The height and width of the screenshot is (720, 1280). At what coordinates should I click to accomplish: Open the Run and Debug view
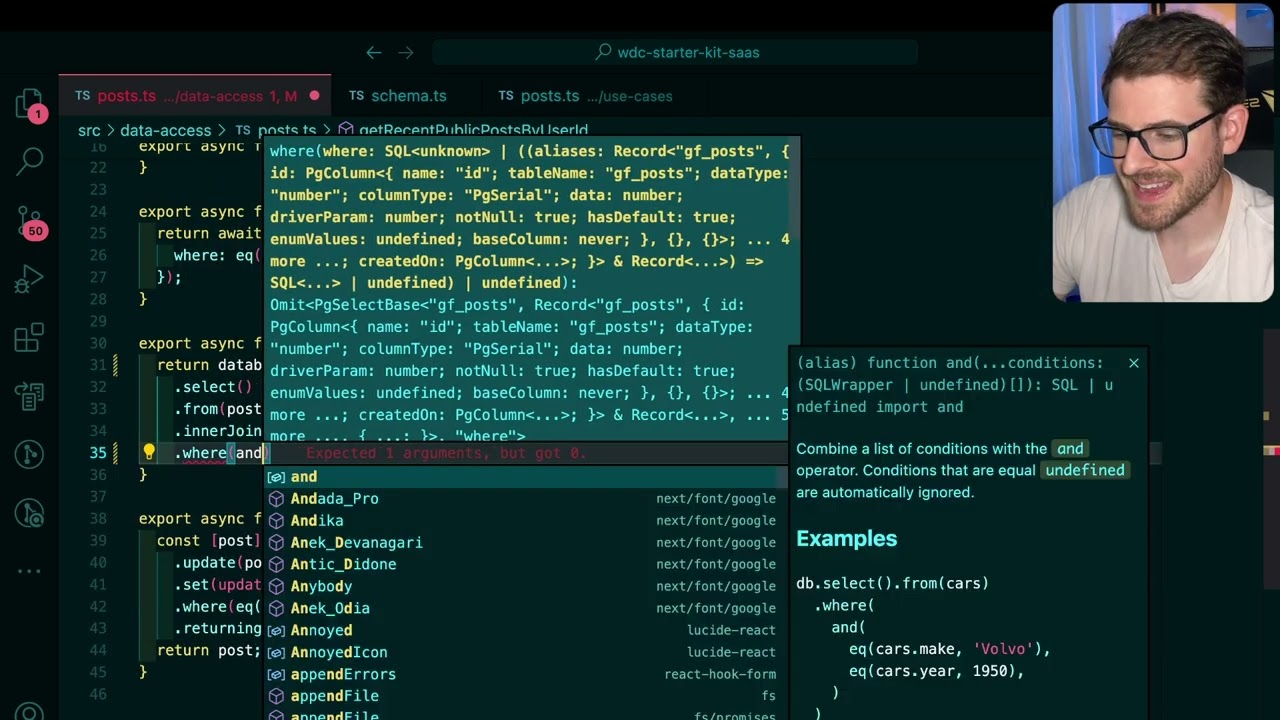tap(30, 279)
